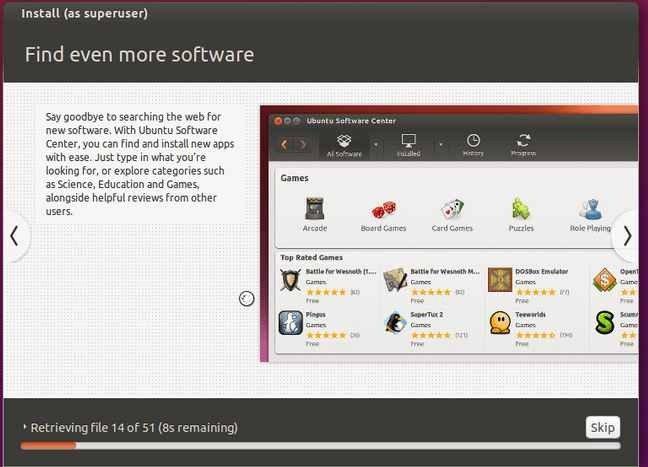Image resolution: width=648 pixels, height=467 pixels.
Task: Click 'Install (as superuser)' window title
Action: tap(85, 13)
